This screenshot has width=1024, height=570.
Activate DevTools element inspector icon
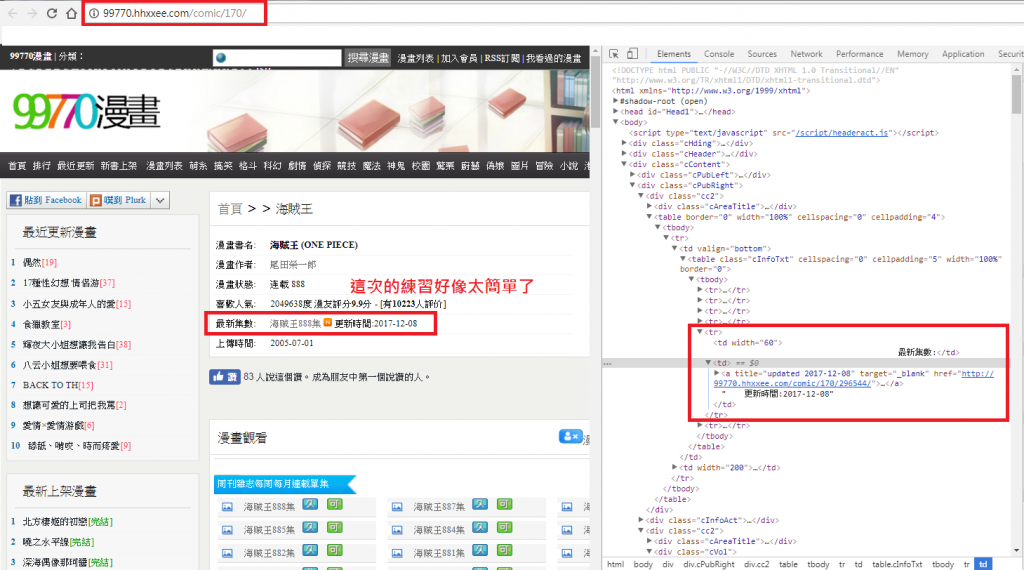(x=614, y=54)
